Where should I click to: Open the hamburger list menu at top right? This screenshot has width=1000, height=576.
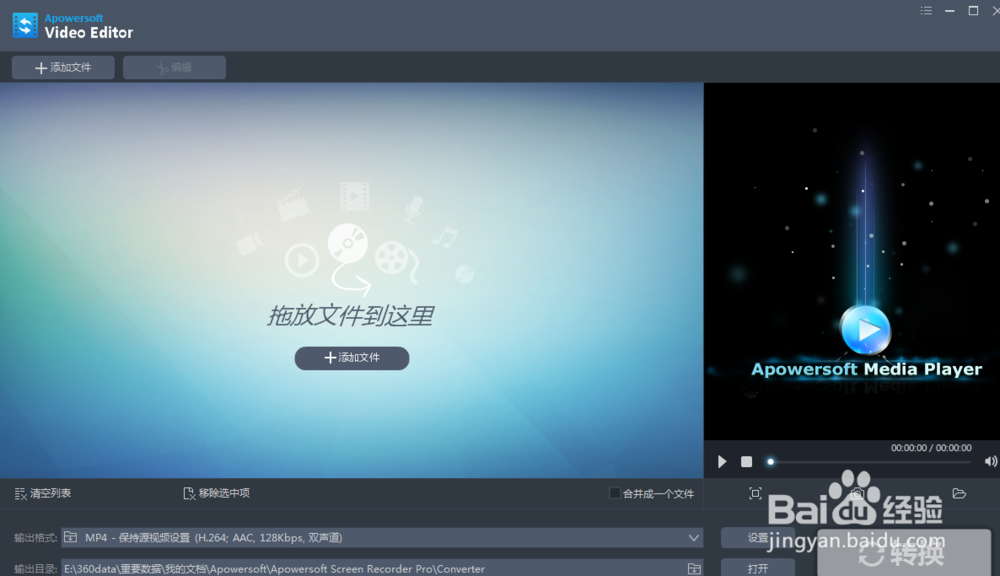click(926, 10)
